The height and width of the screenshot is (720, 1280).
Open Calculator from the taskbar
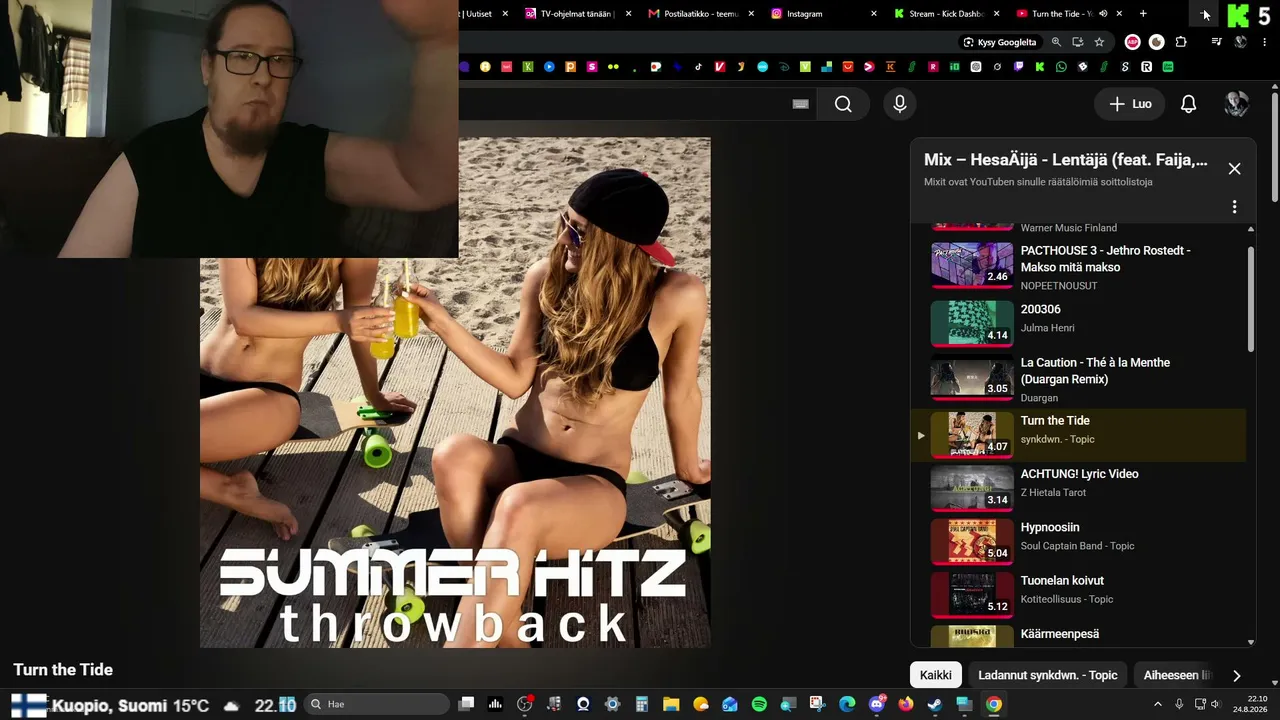click(642, 704)
